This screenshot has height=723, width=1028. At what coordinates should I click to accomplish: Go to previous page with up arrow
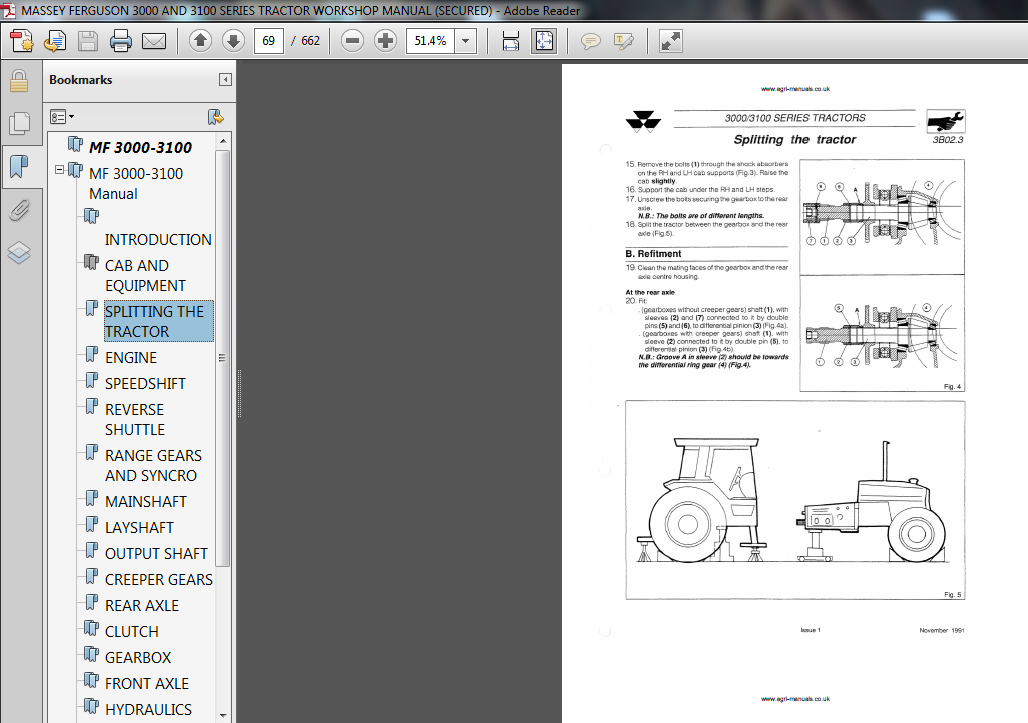201,41
